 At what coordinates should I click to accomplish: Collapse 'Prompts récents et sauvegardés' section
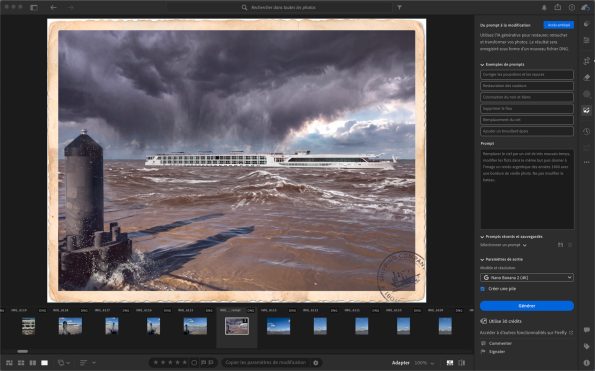click(482, 237)
